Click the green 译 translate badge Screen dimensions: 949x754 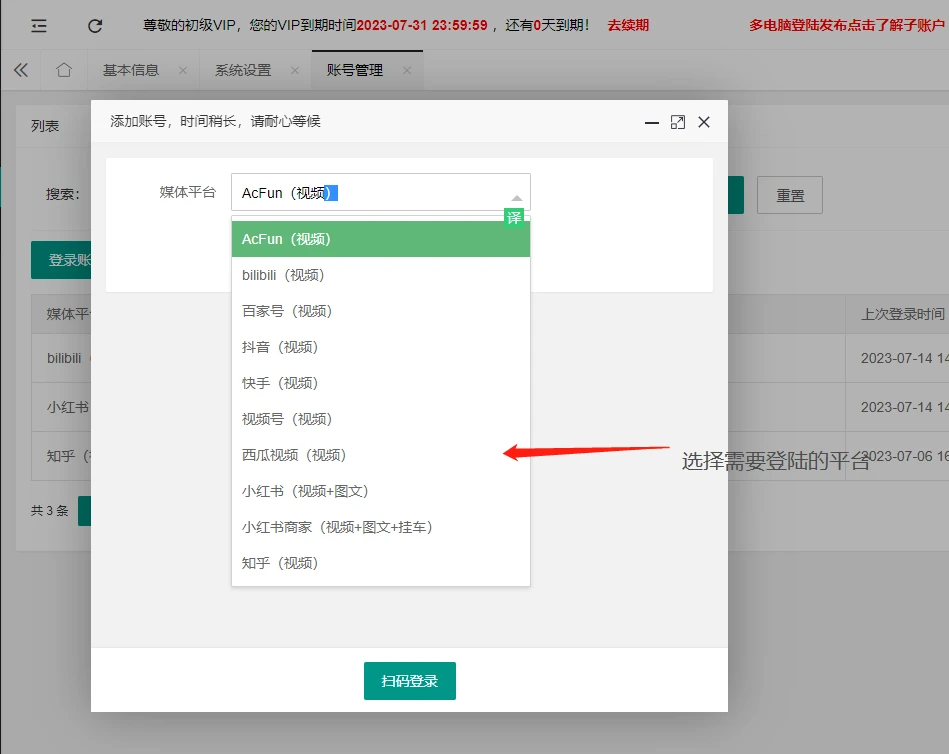click(x=514, y=217)
